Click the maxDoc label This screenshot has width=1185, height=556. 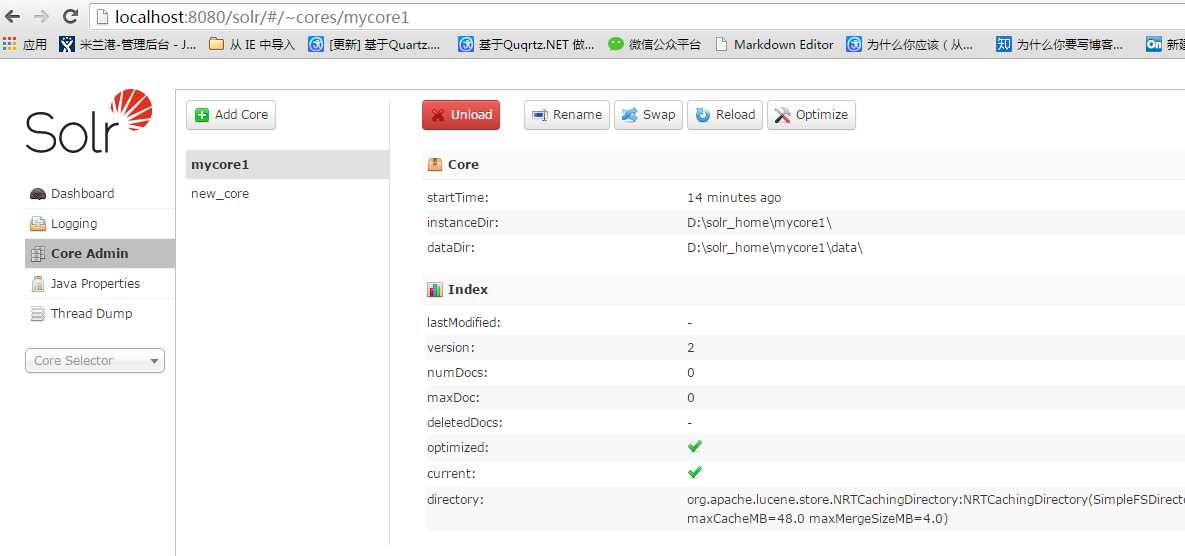(453, 397)
